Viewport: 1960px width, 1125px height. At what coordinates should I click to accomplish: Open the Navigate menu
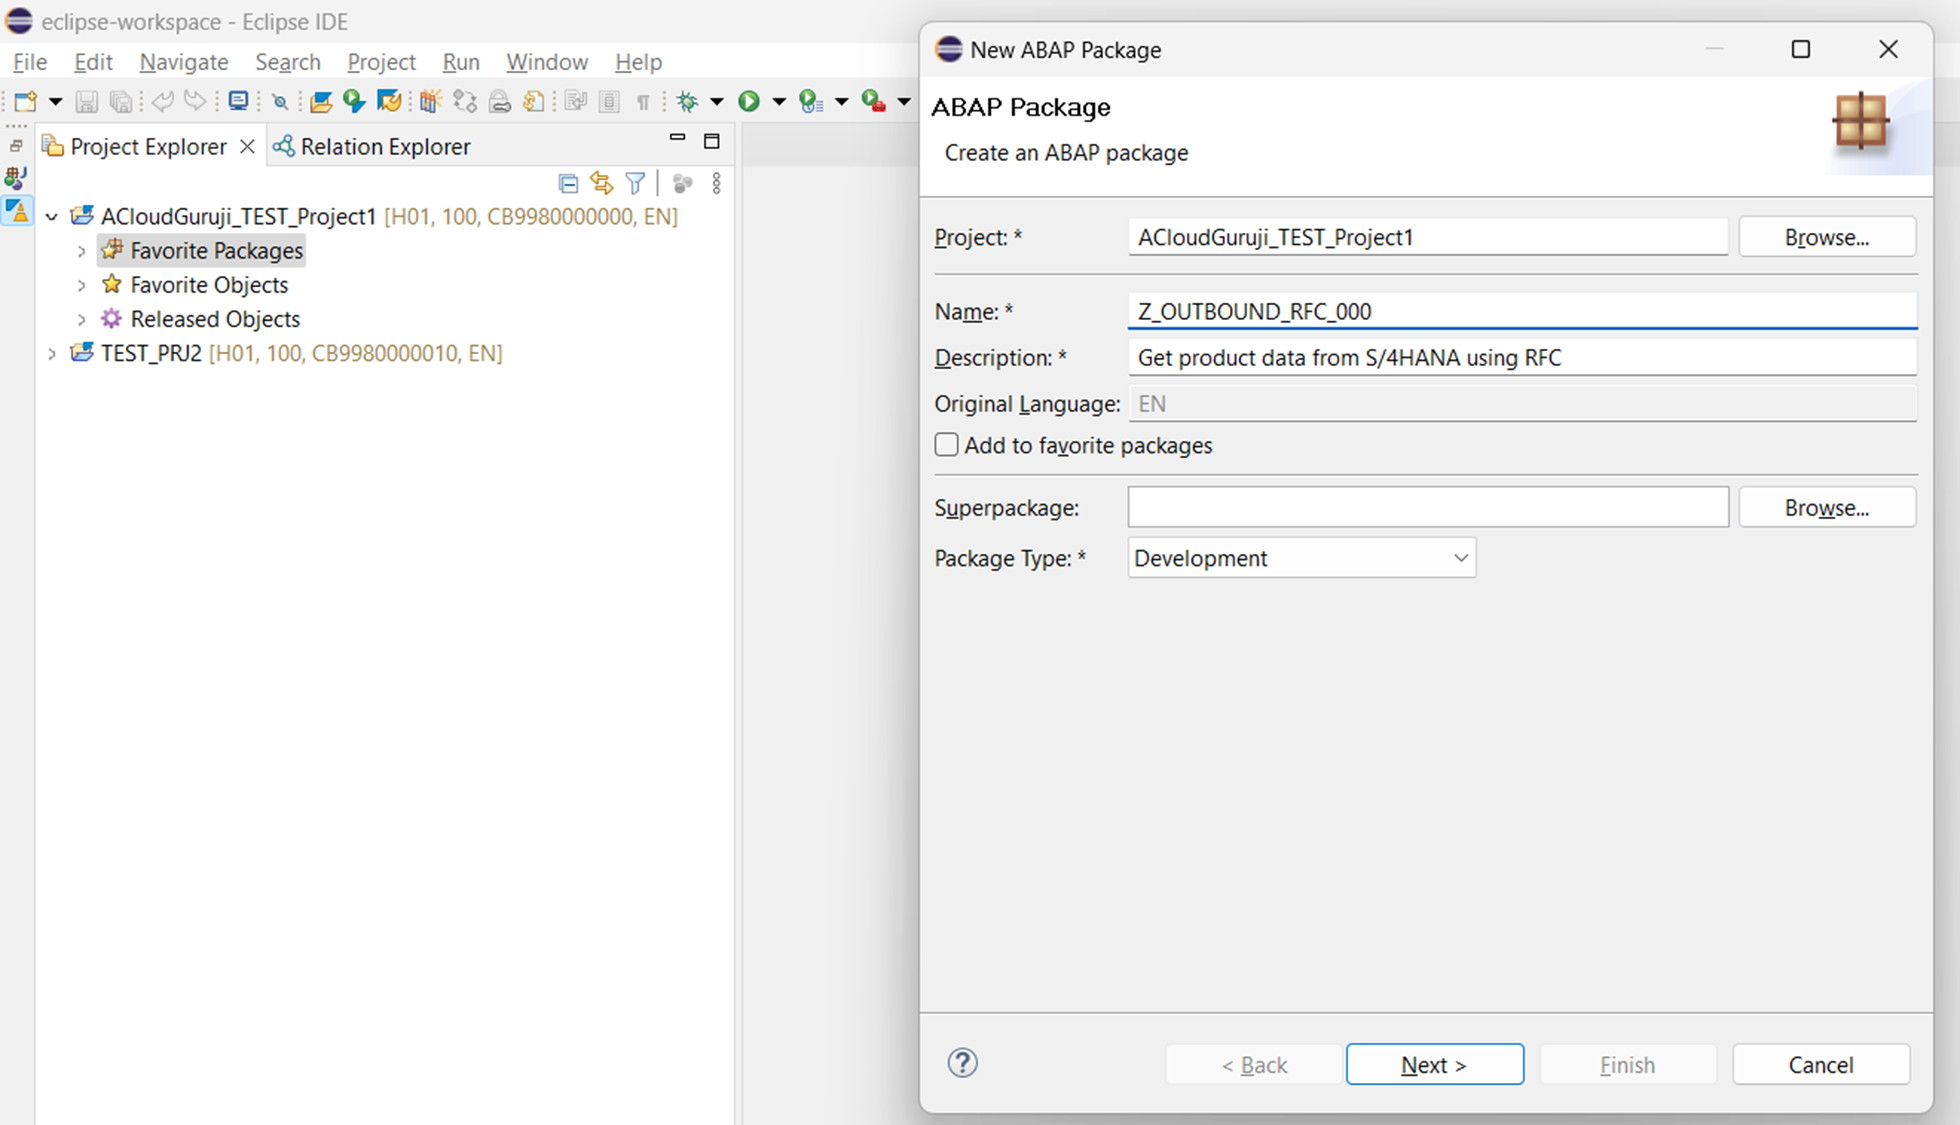[184, 62]
